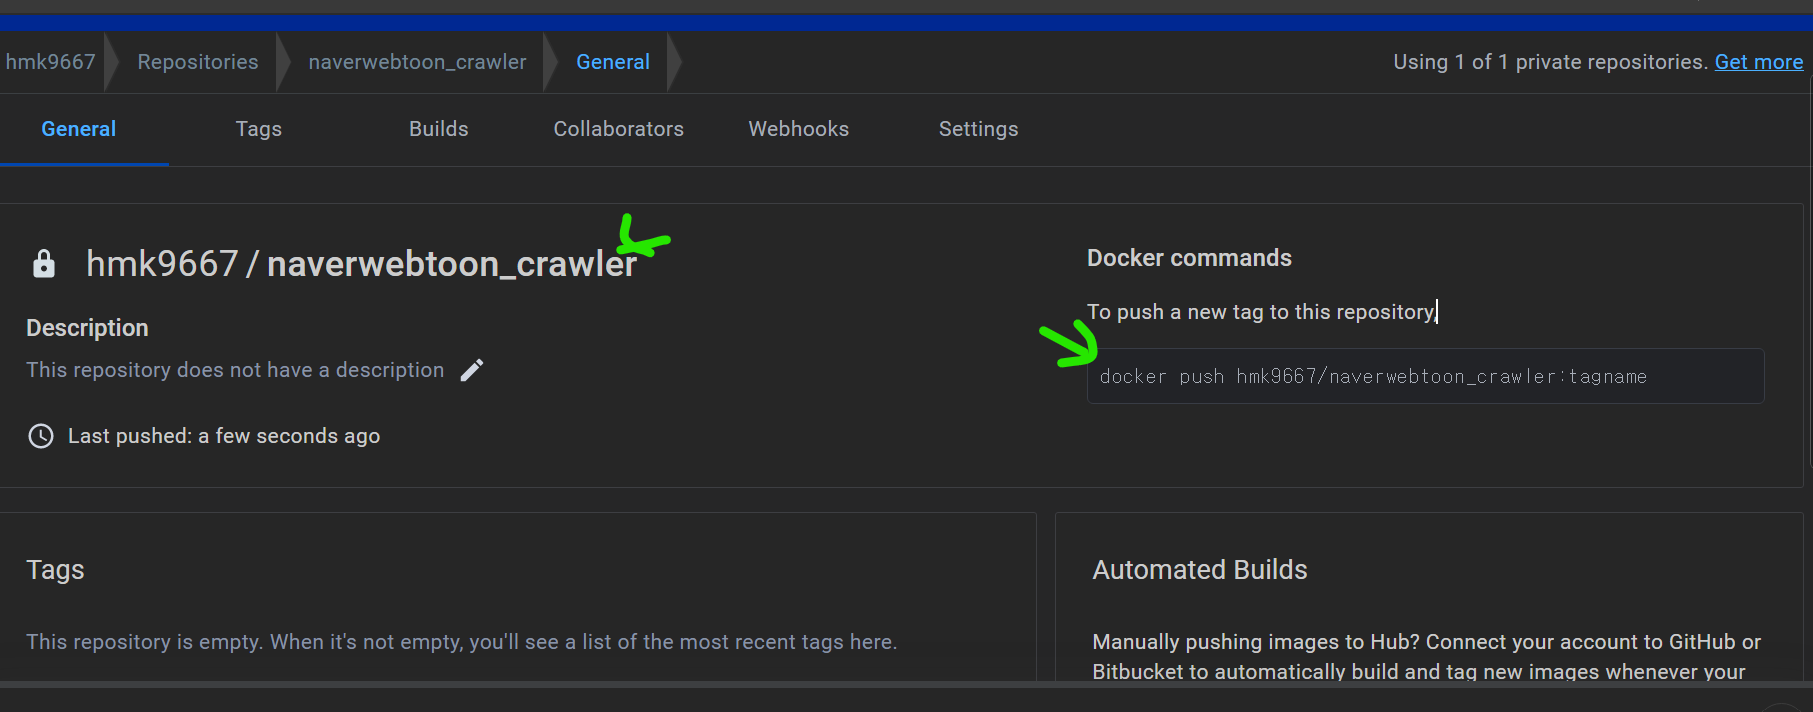This screenshot has height=712, width=1813.
Task: Click the clock icon beside Last pushed
Action: (41, 436)
